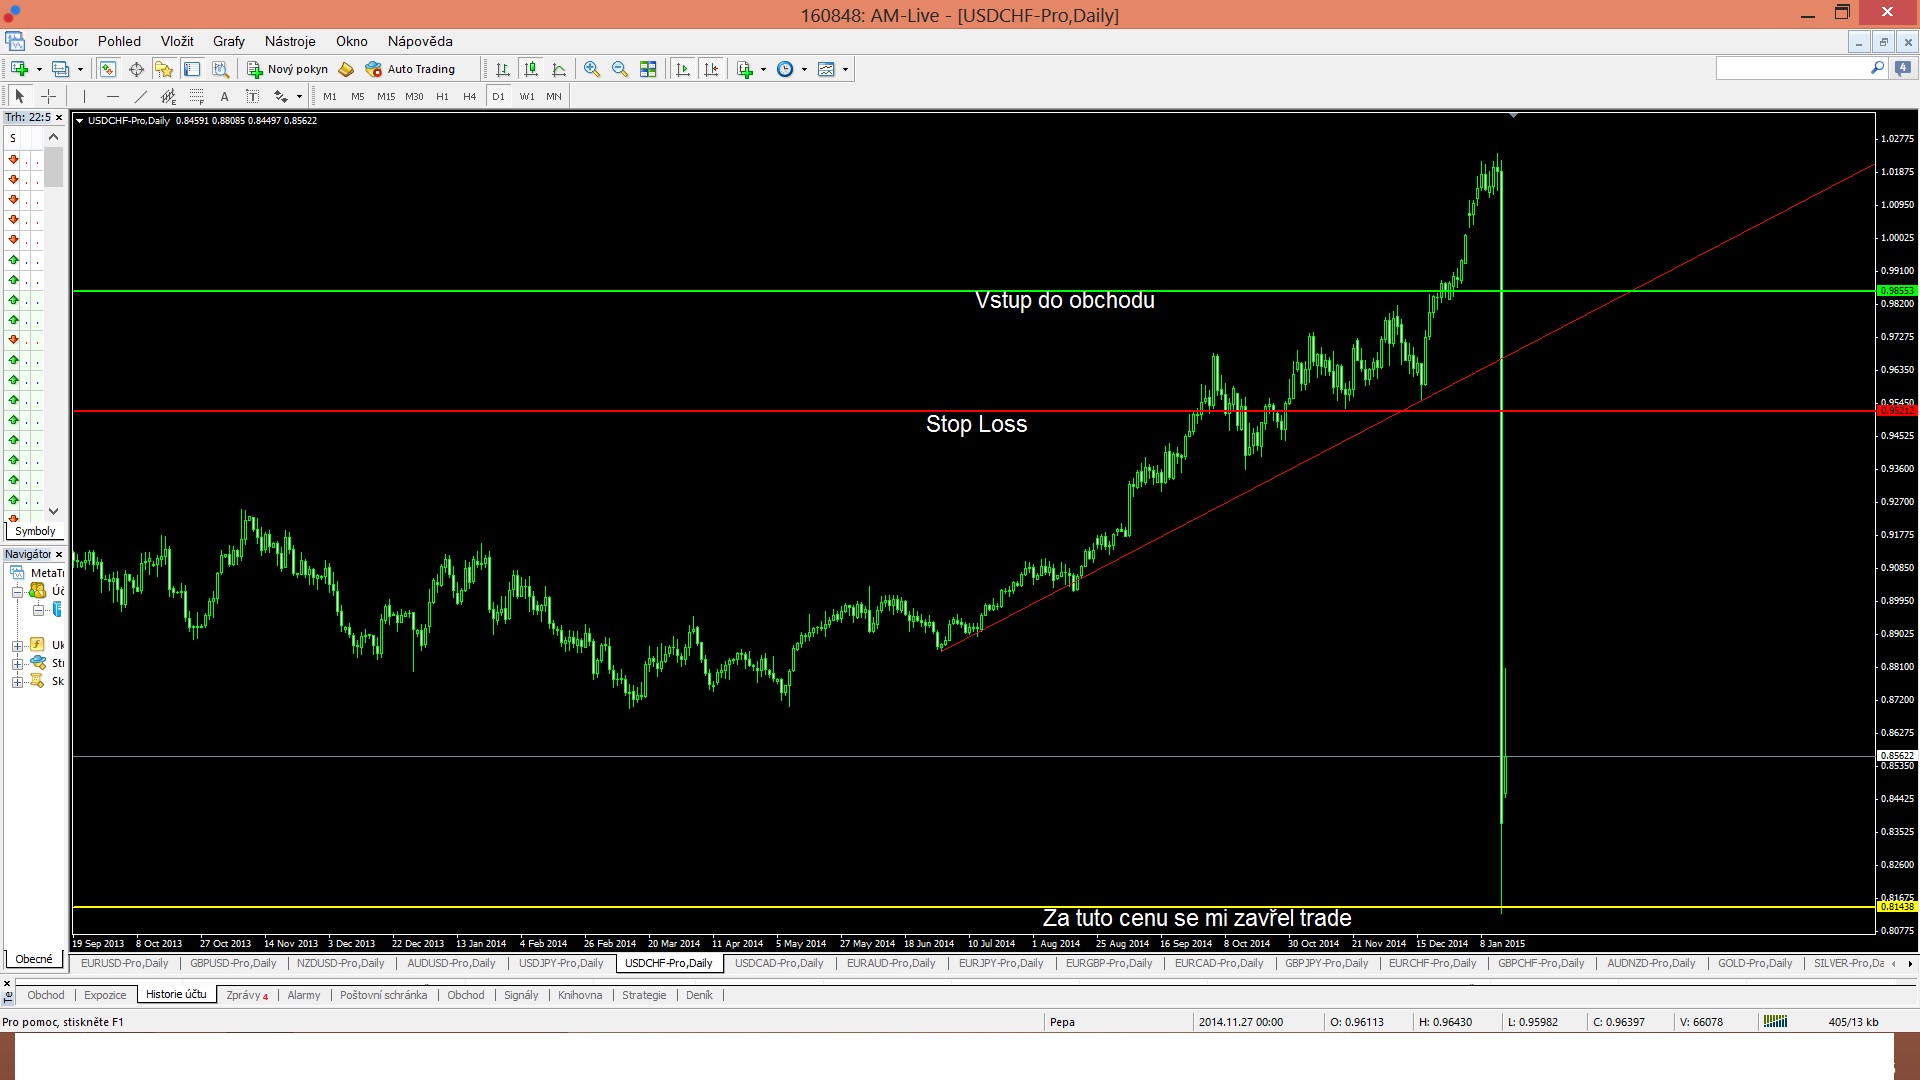Screen dimensions: 1920x1080
Task: Draw a horizontal line tool
Action: [113, 96]
